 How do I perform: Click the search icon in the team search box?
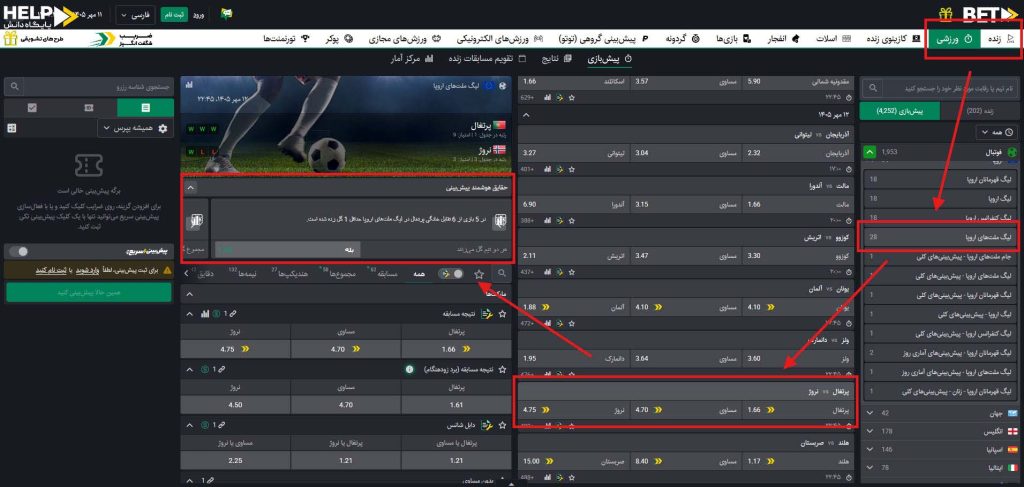click(873, 87)
